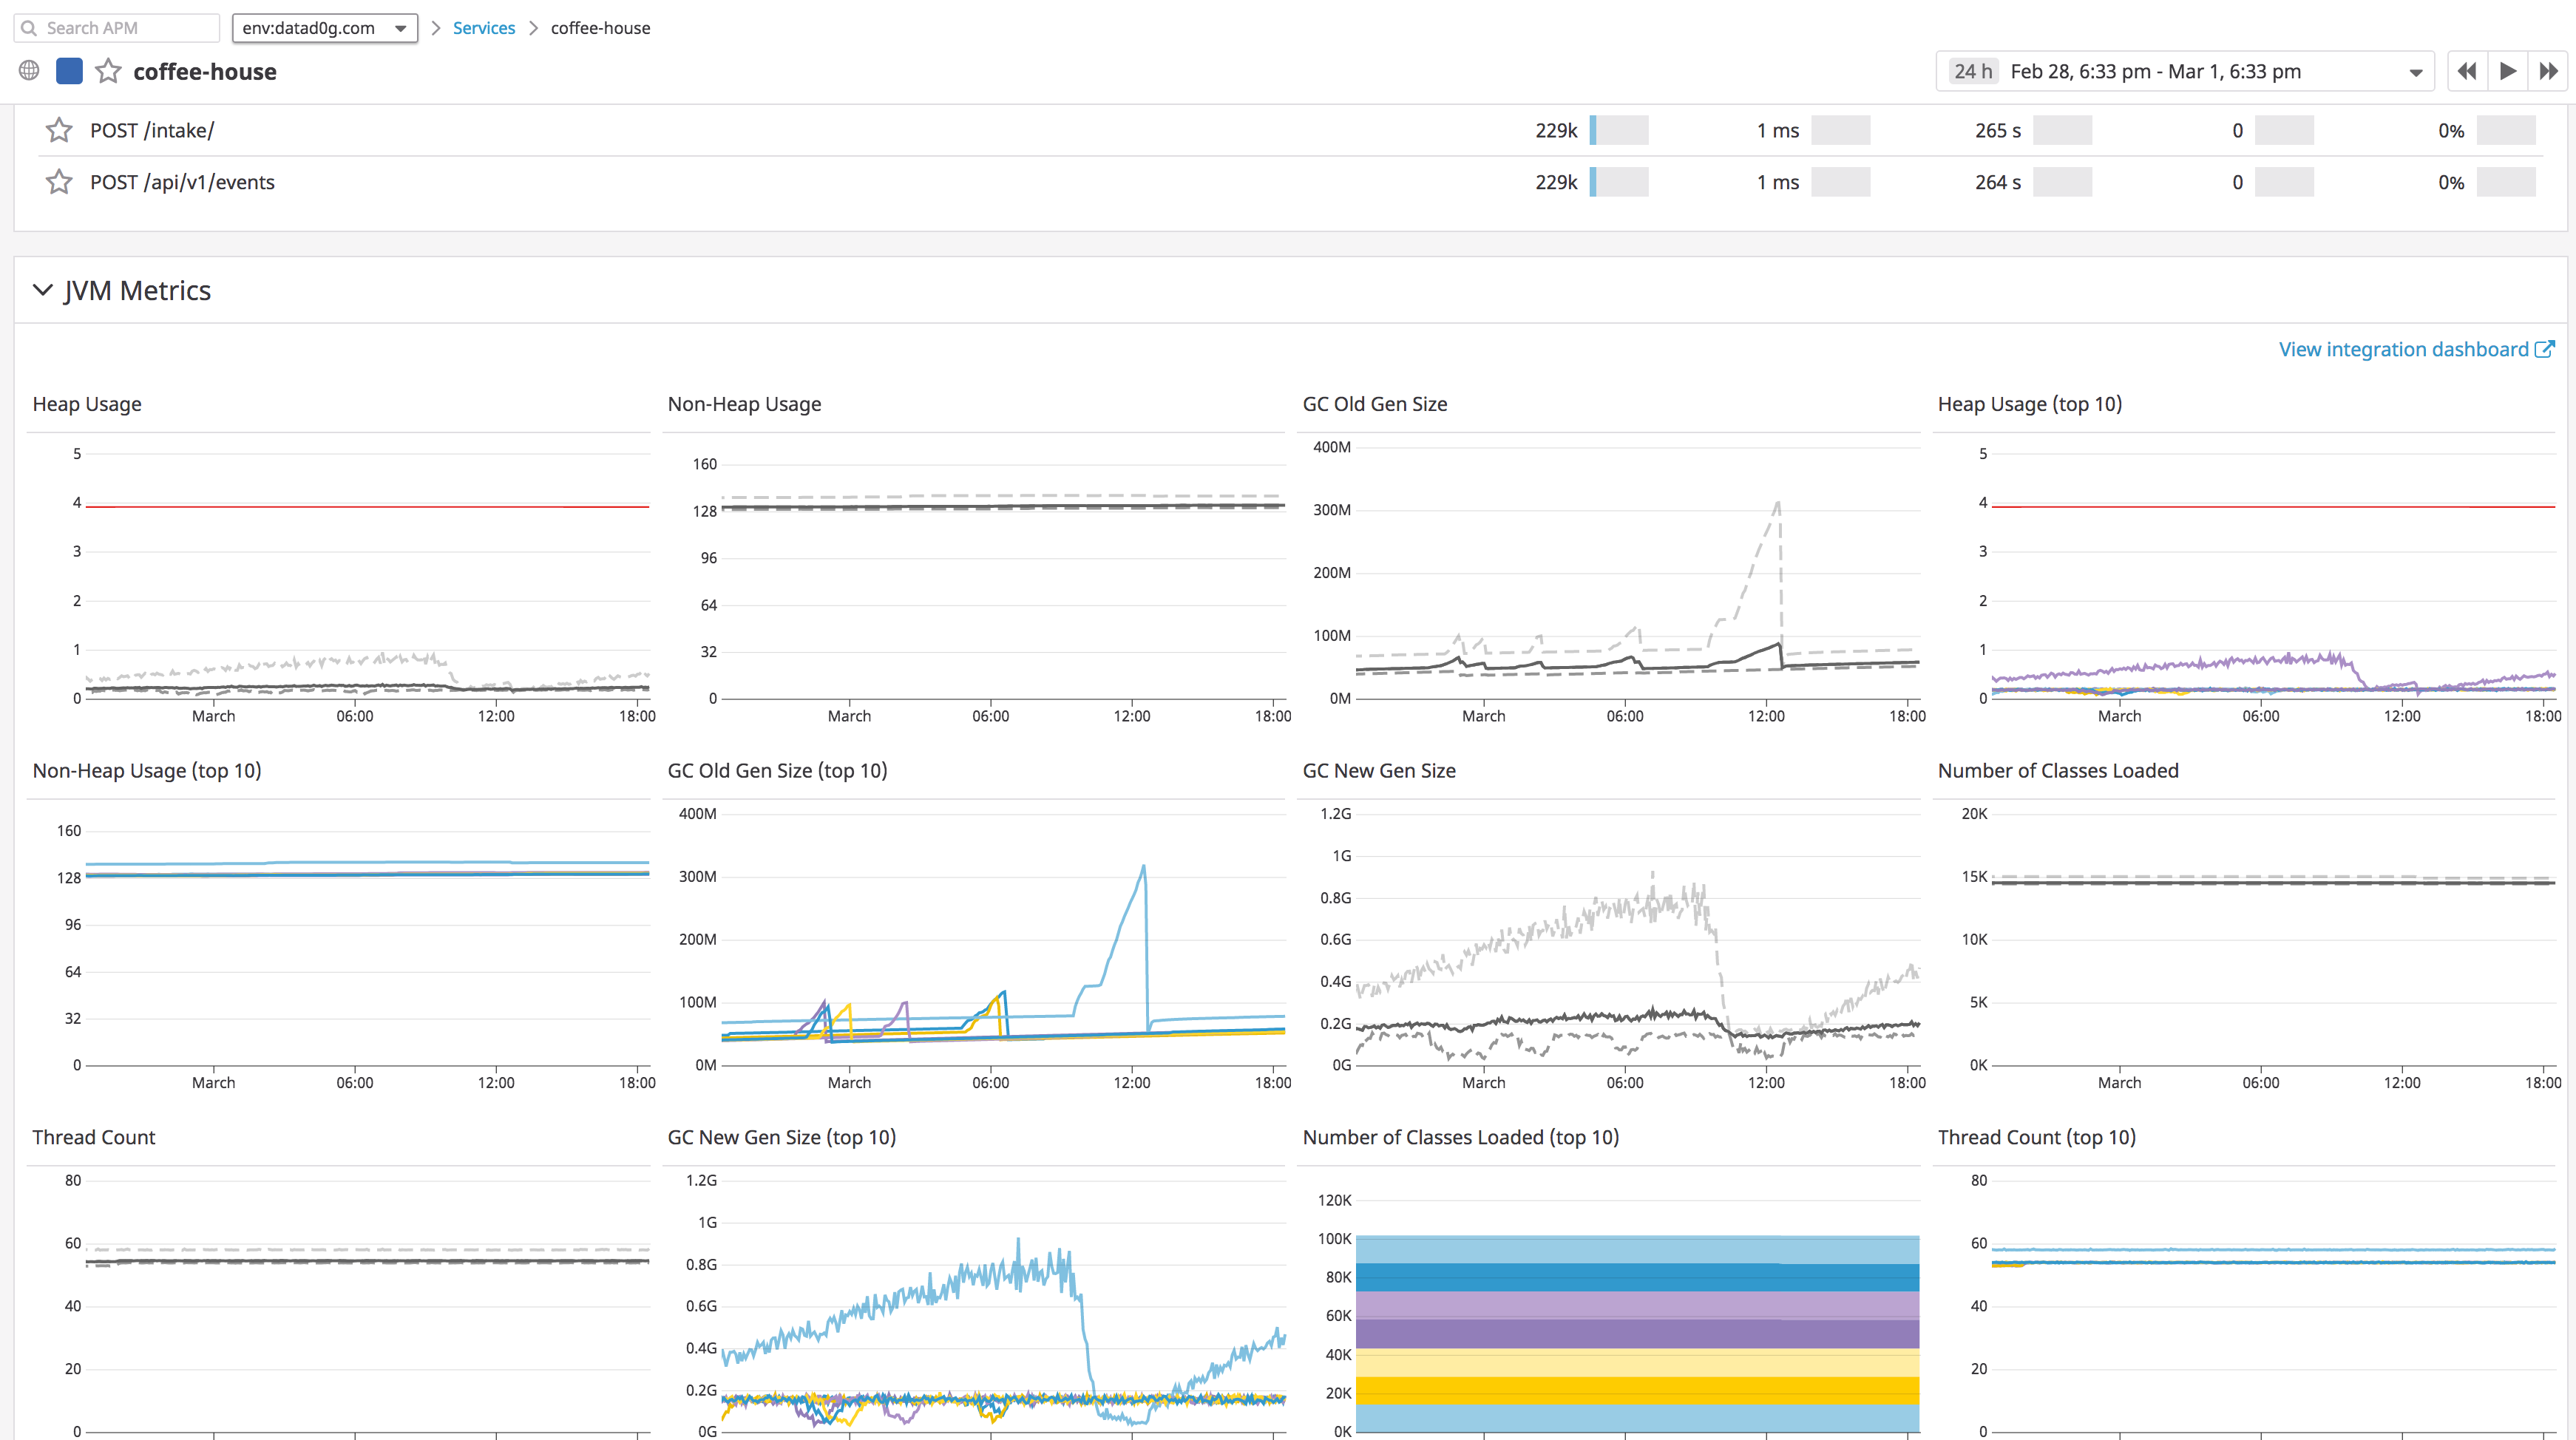Star the coffee-house service
2576x1440 pixels.
108,71
